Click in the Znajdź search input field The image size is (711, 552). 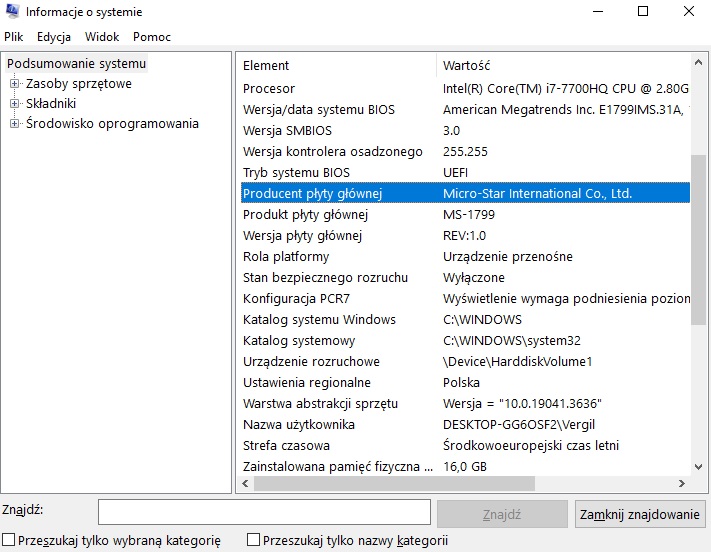coord(264,513)
